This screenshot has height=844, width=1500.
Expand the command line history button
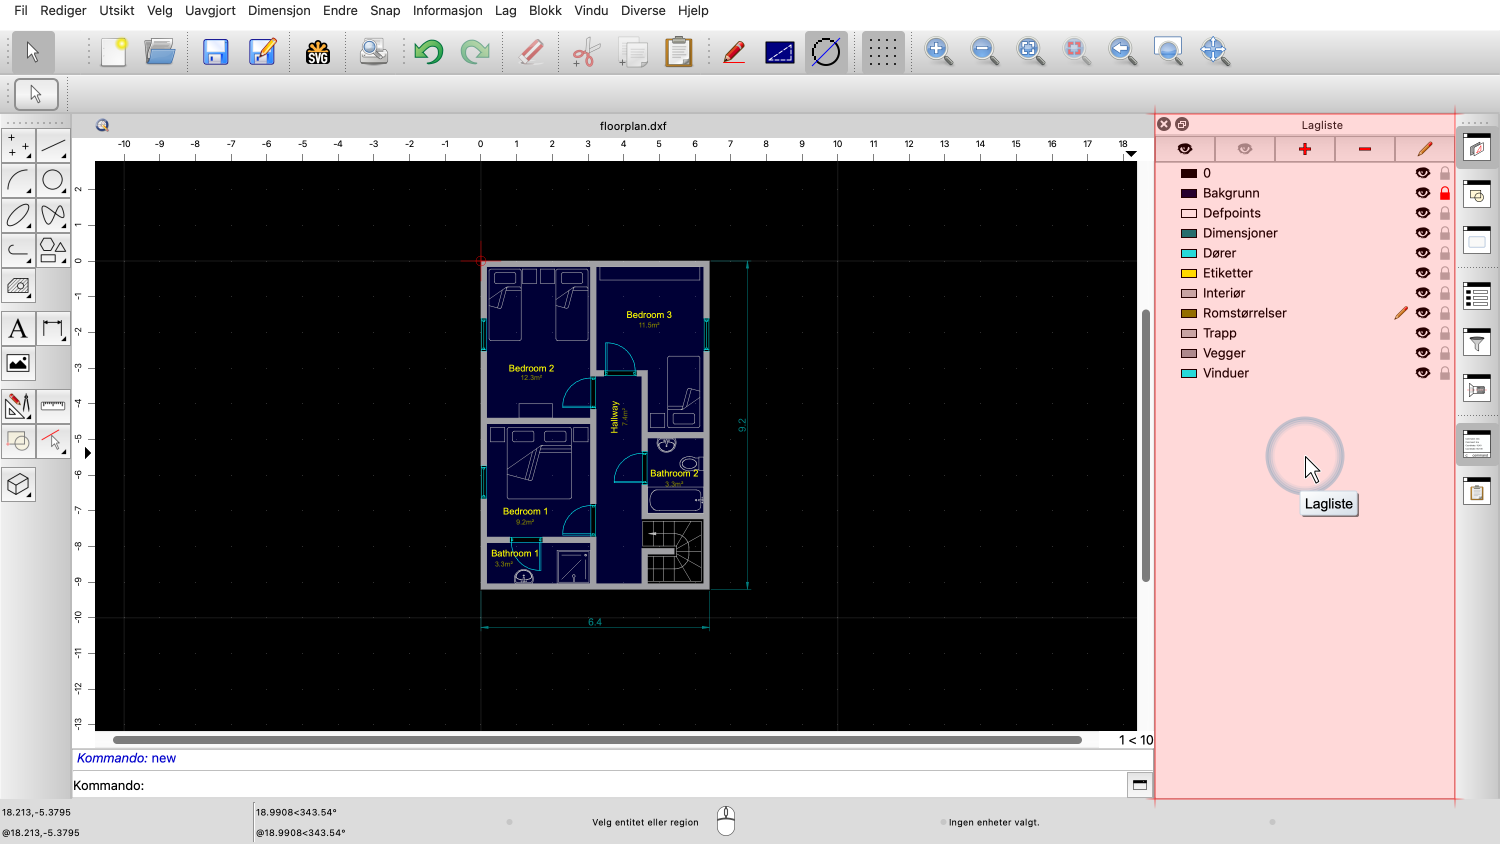pyautogui.click(x=1139, y=785)
